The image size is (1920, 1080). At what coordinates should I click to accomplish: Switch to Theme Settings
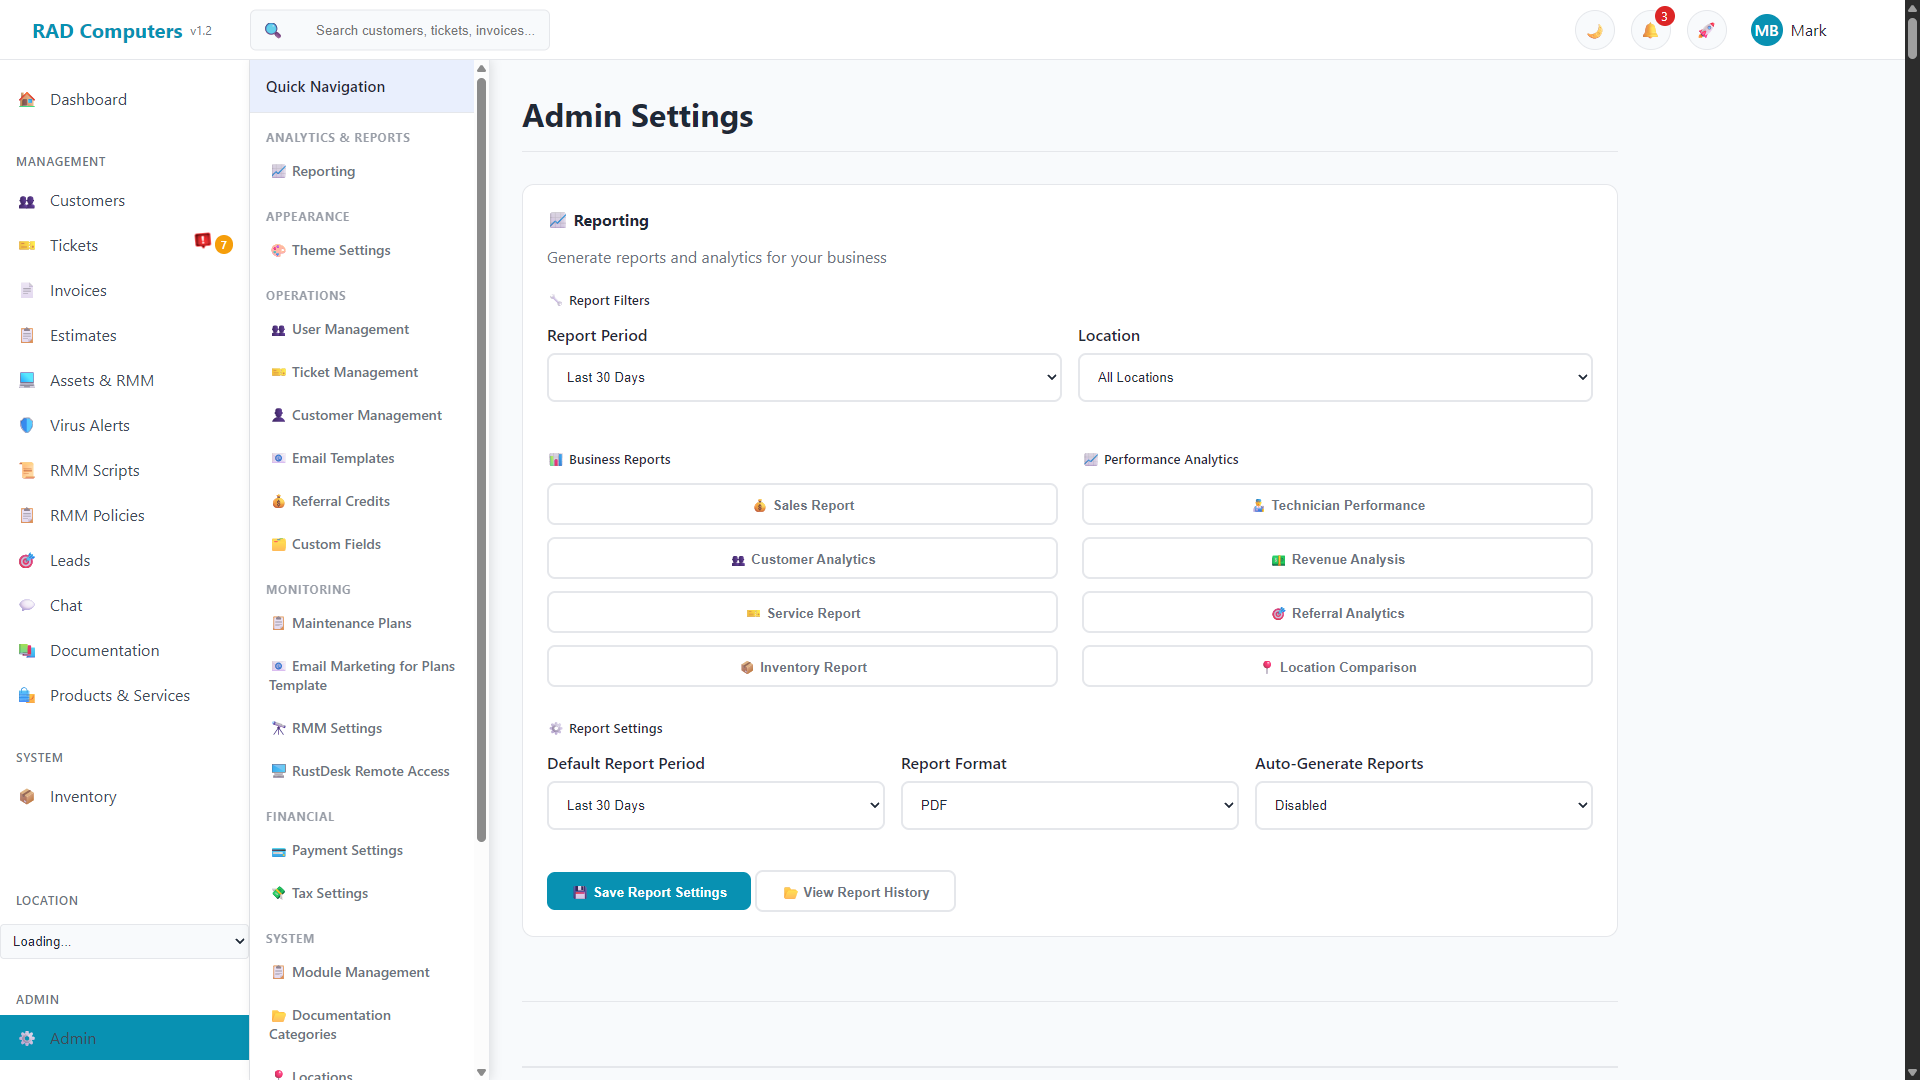341,250
